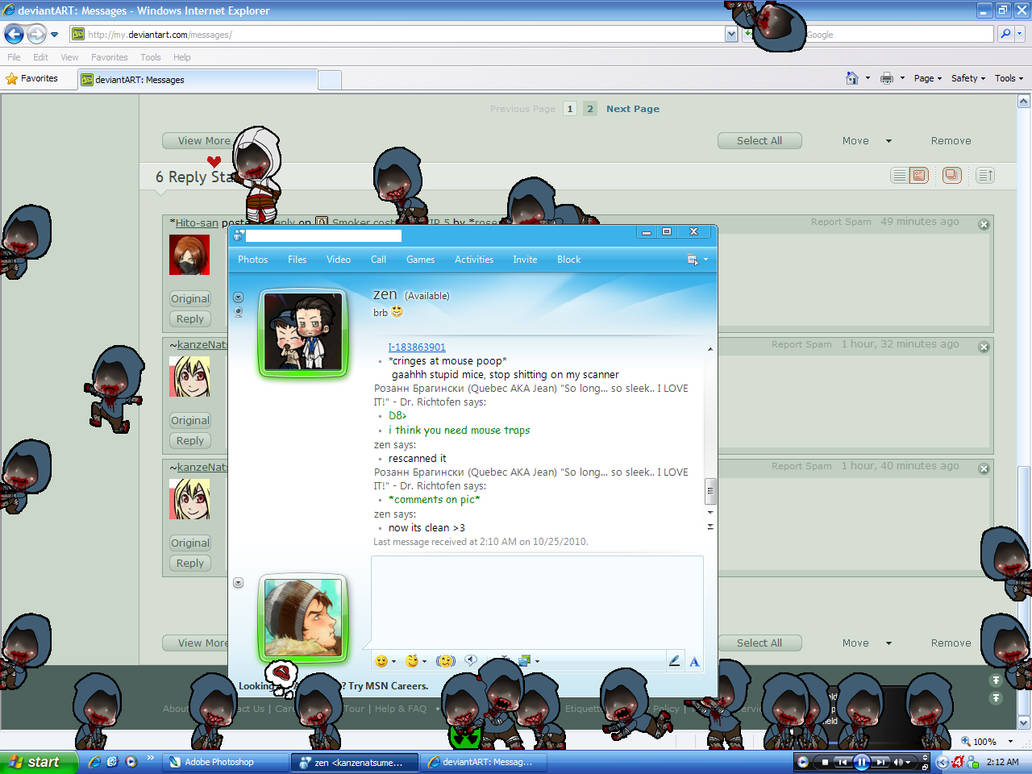
Task: Remove the 1 hour 32 minutes message
Action: tap(983, 347)
